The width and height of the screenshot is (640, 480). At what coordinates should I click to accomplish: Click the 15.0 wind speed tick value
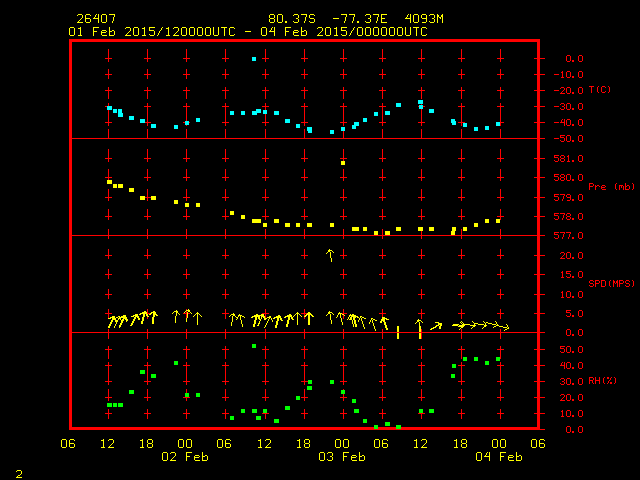(x=571, y=275)
